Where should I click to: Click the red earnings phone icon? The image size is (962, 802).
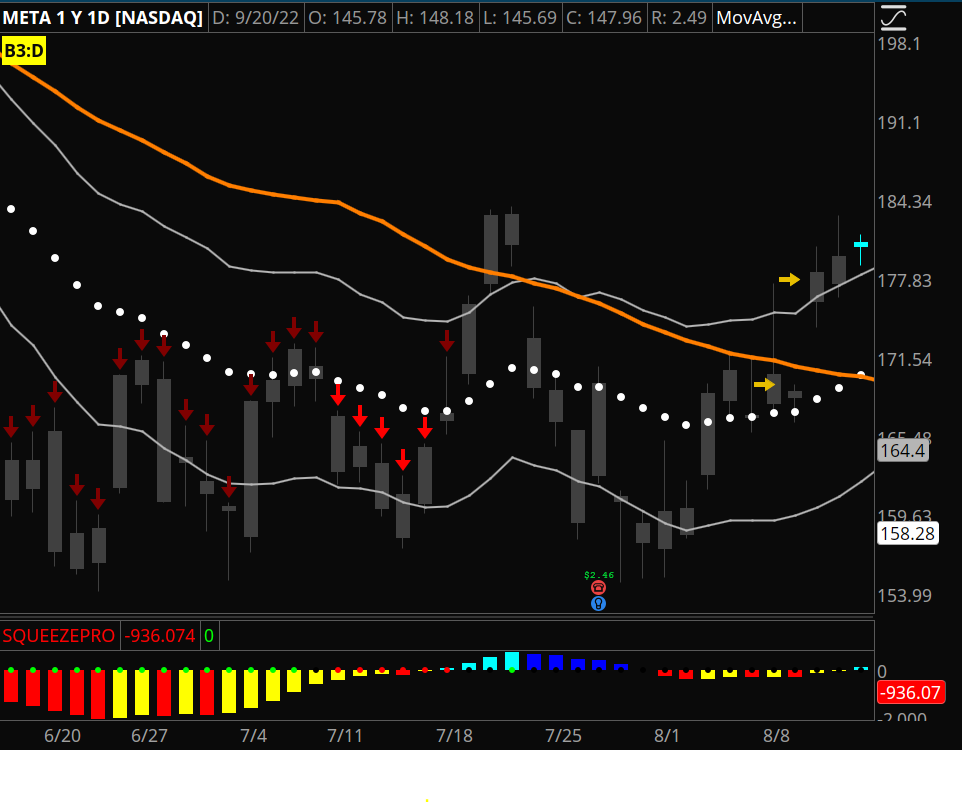[598, 588]
